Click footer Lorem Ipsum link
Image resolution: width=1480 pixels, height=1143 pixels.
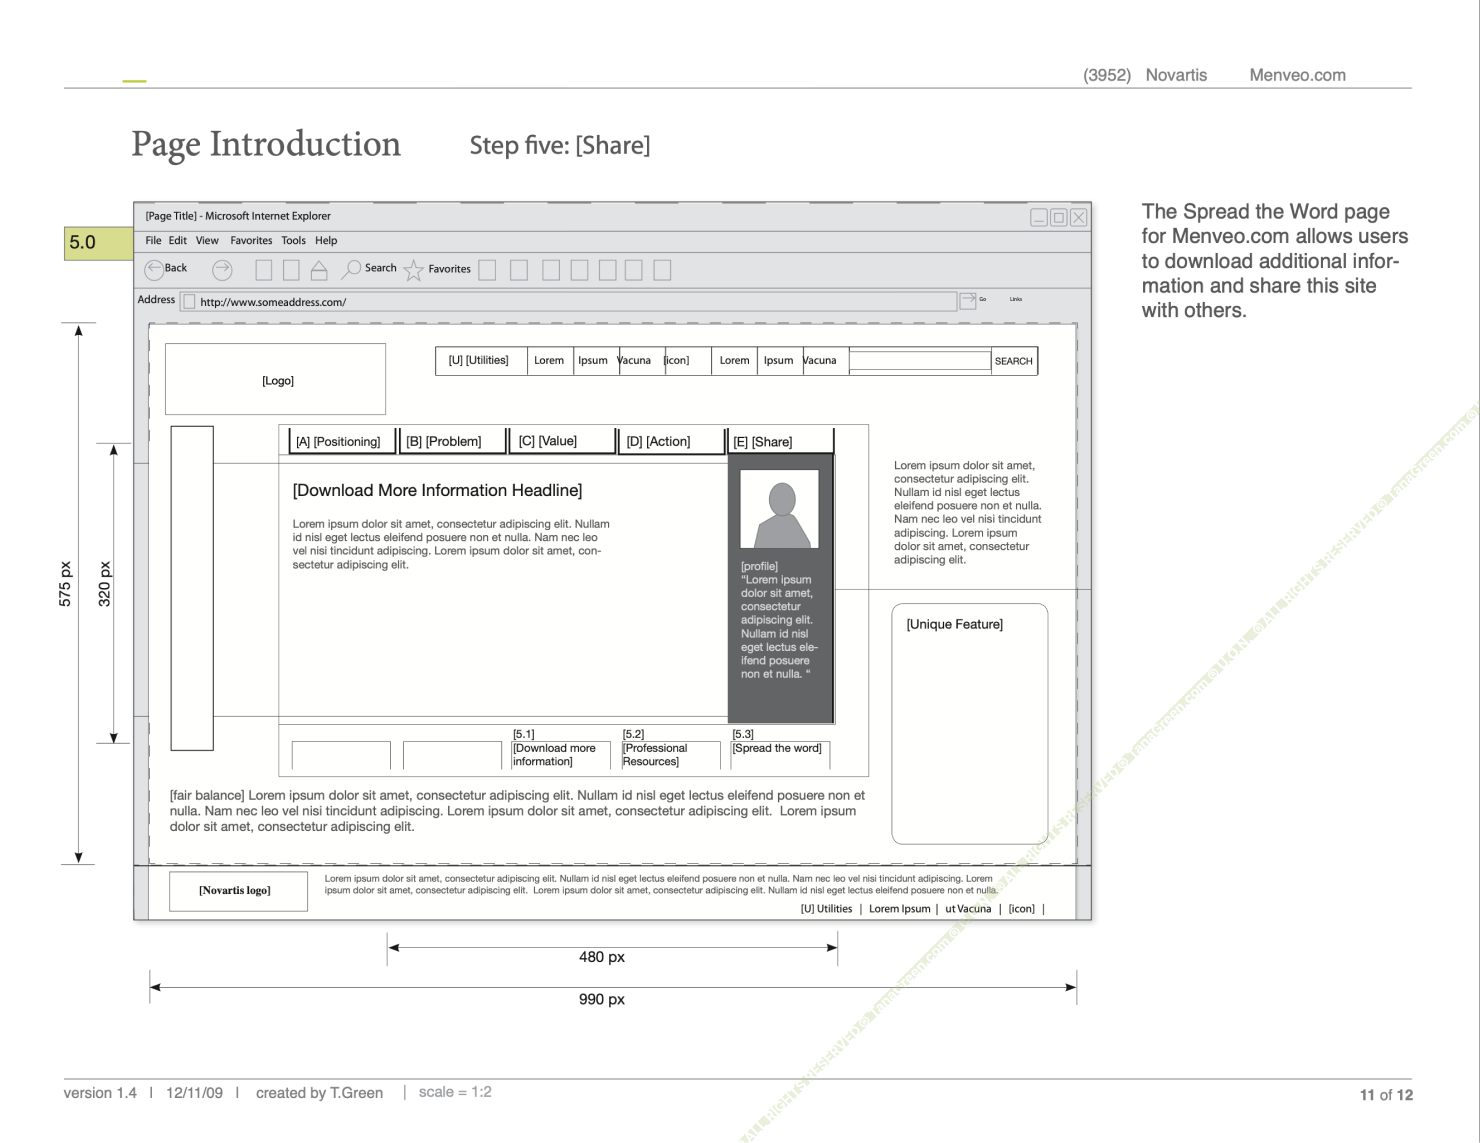point(900,909)
